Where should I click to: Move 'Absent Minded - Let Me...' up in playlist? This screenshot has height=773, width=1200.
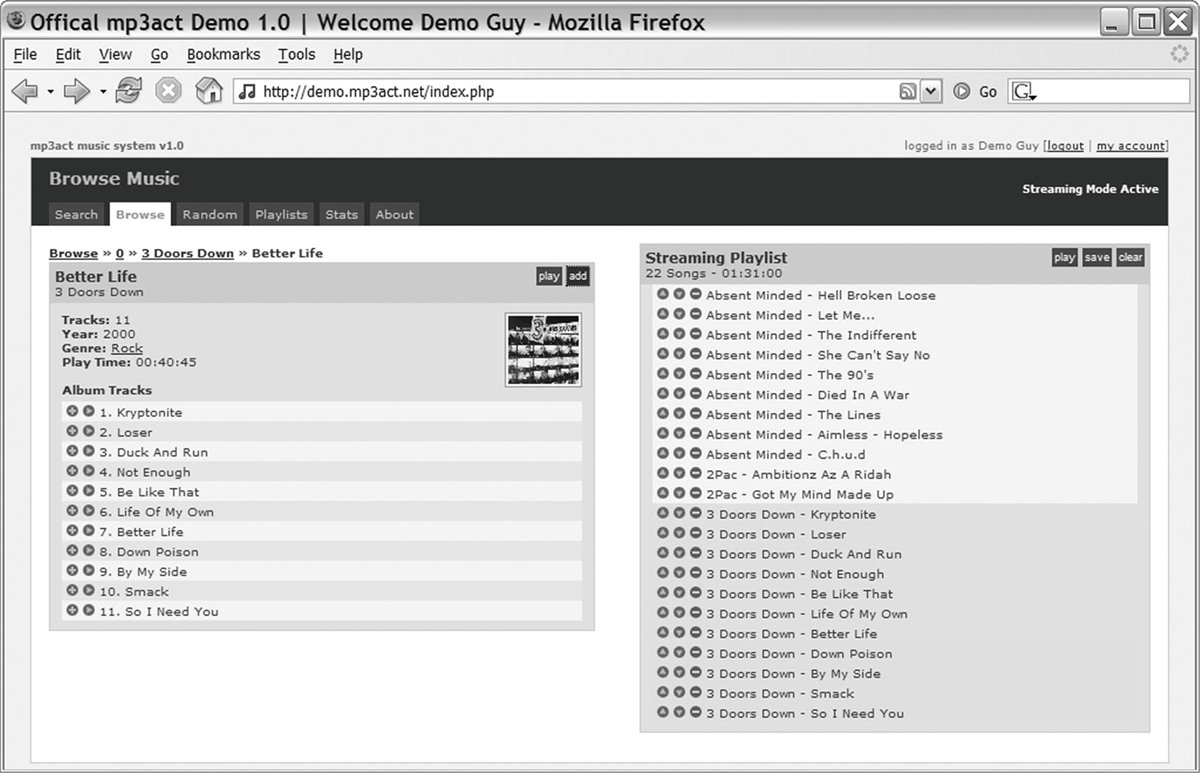[662, 314]
